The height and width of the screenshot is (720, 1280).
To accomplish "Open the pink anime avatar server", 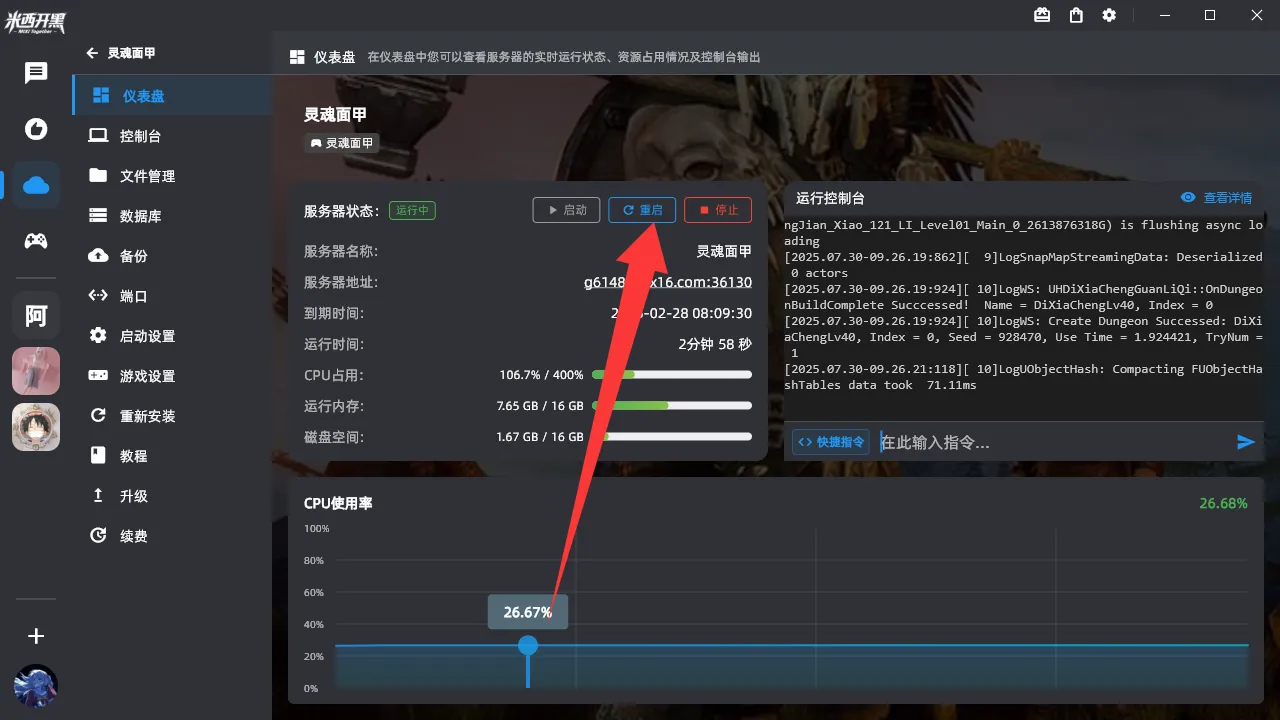I will [x=36, y=372].
